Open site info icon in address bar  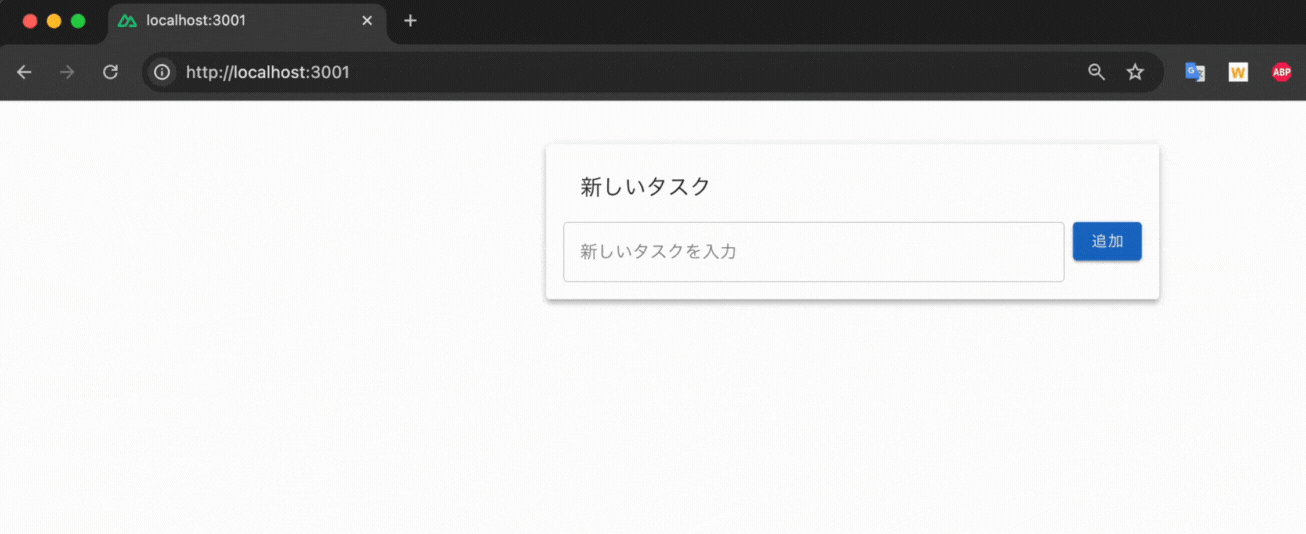tap(162, 72)
